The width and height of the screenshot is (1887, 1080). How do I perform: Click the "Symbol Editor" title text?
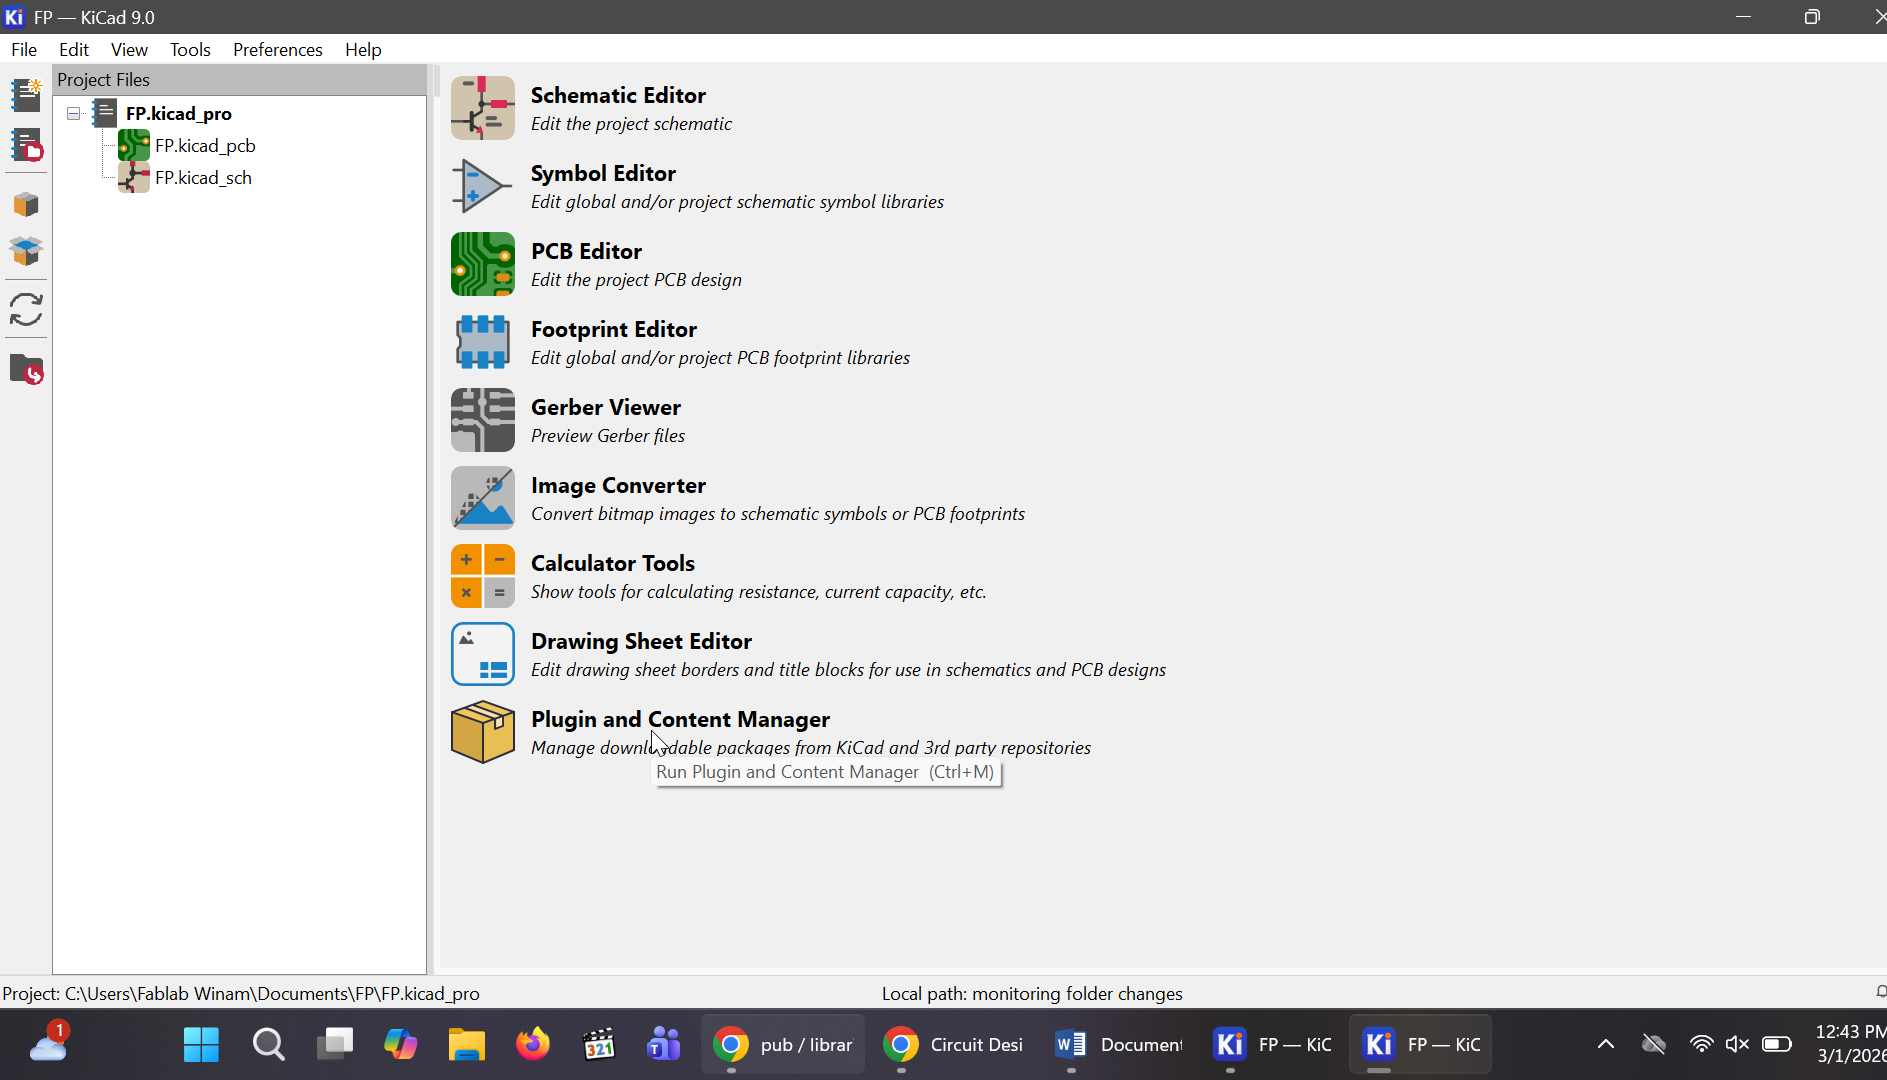pyautogui.click(x=603, y=173)
